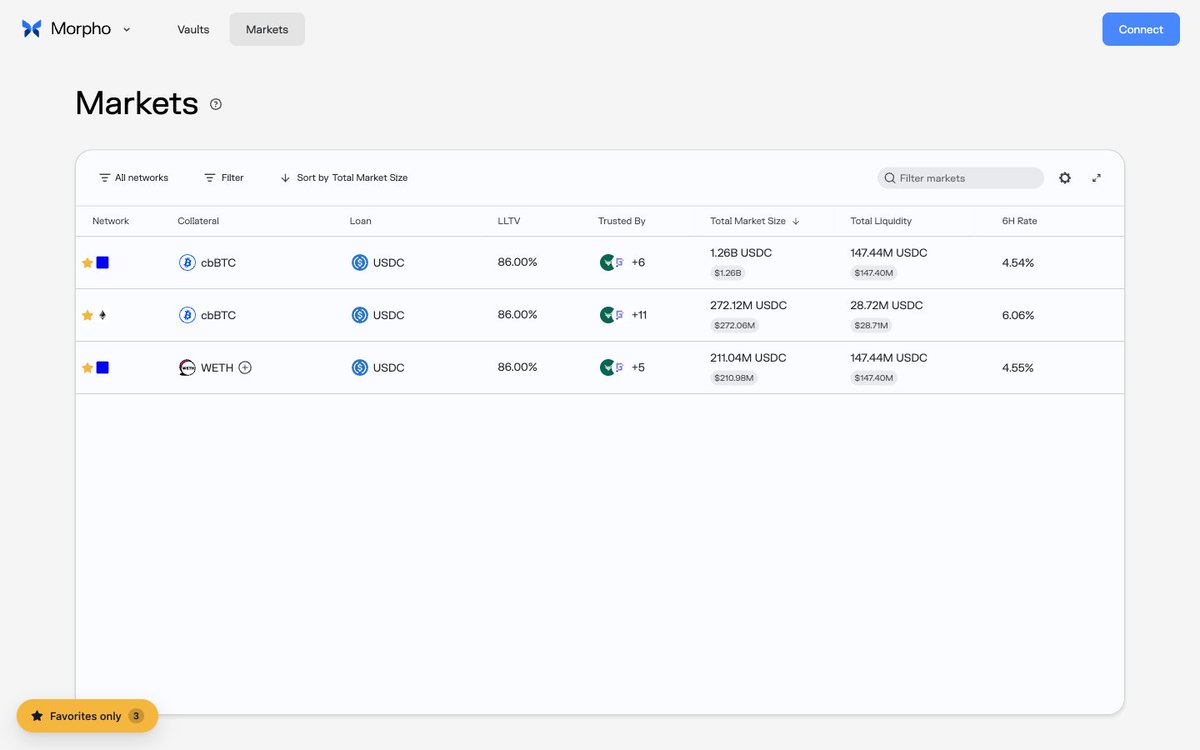Click the $272.06M value badge
Image resolution: width=1200 pixels, height=750 pixels.
(735, 326)
